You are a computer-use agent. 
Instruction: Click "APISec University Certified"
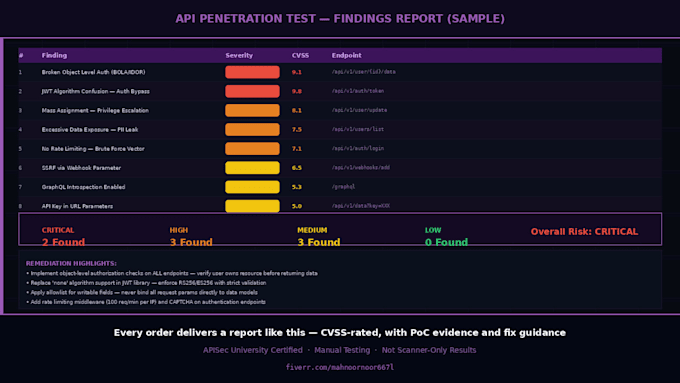(x=253, y=350)
